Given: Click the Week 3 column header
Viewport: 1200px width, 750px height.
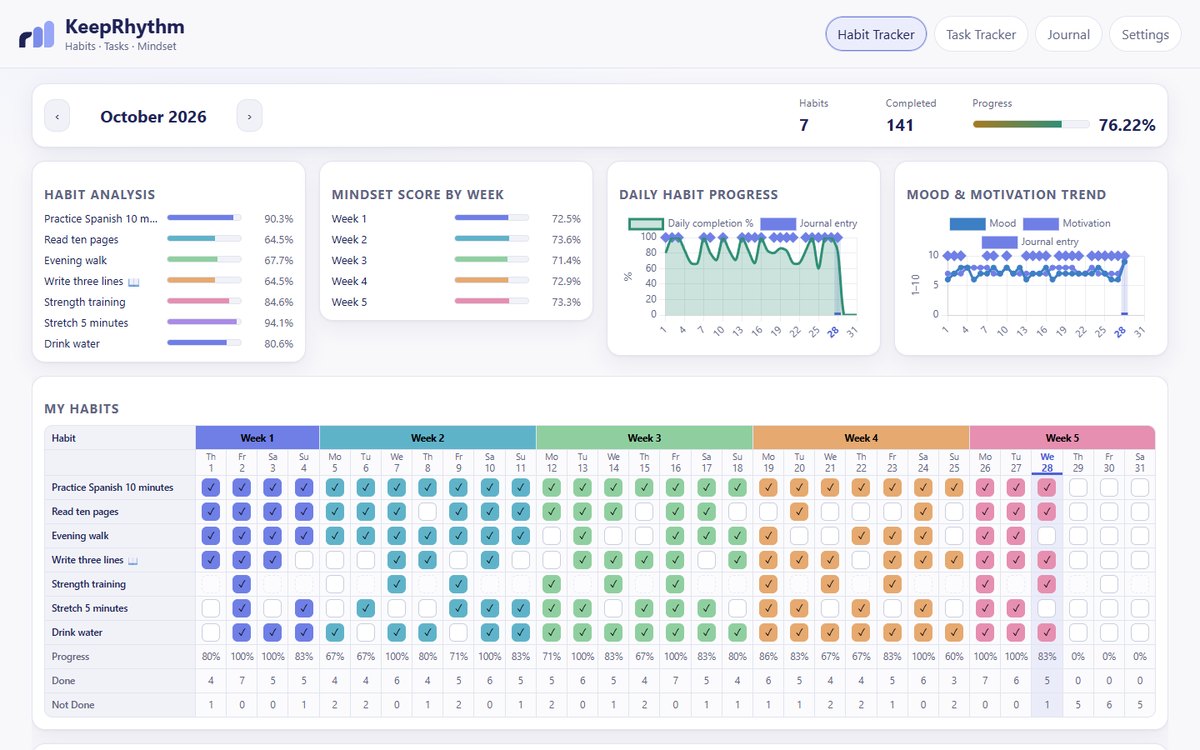Looking at the screenshot, I should point(645,438).
